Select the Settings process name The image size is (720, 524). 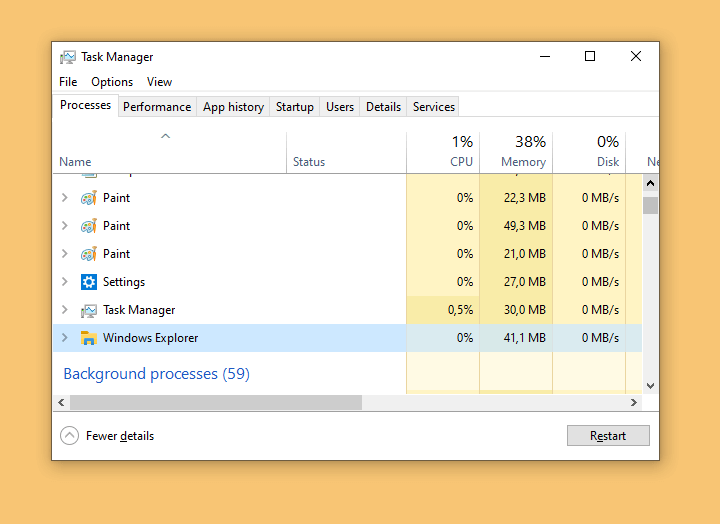tap(124, 282)
